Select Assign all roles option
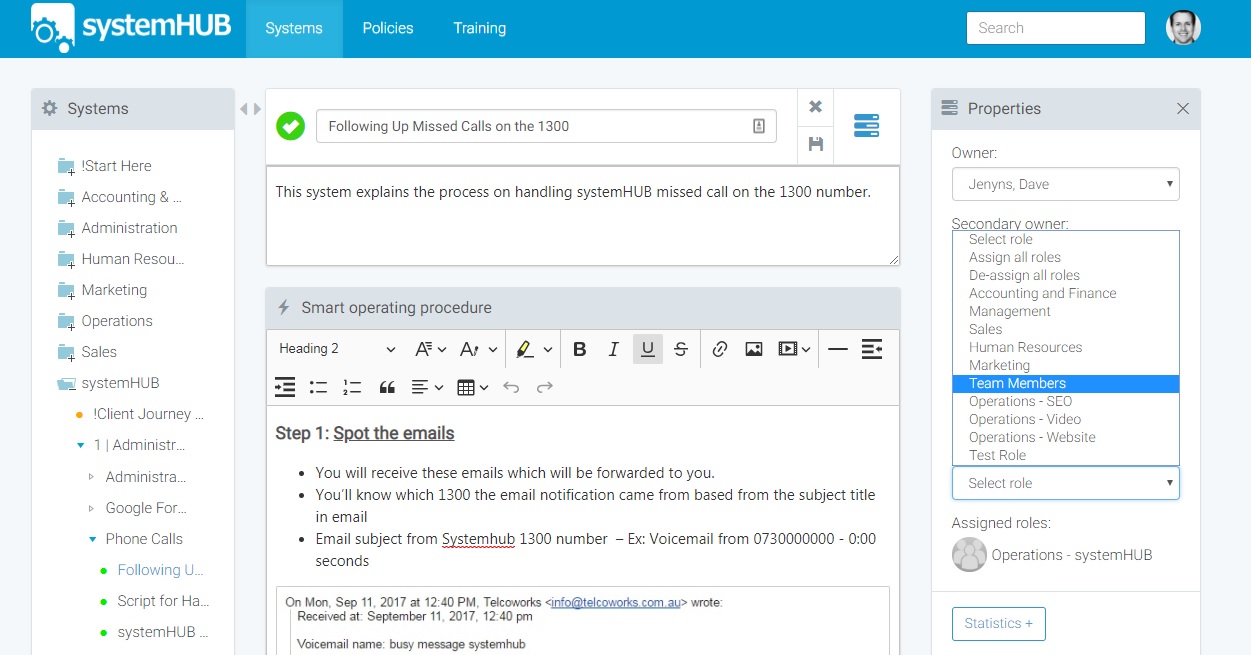The width and height of the screenshot is (1251, 655). [x=1066, y=257]
